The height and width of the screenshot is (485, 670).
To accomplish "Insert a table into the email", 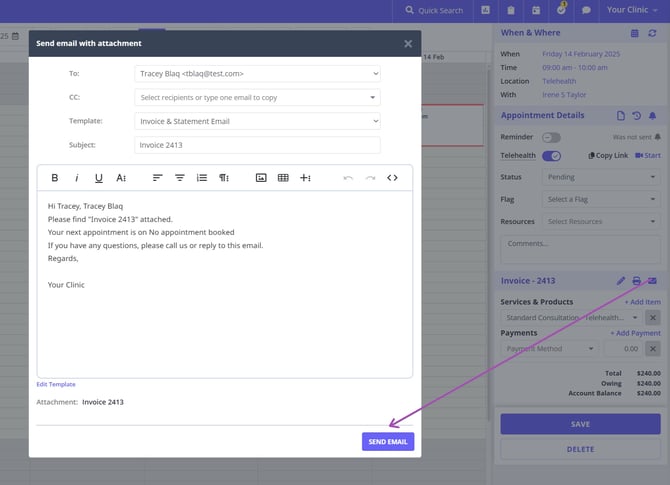I will click(x=283, y=178).
